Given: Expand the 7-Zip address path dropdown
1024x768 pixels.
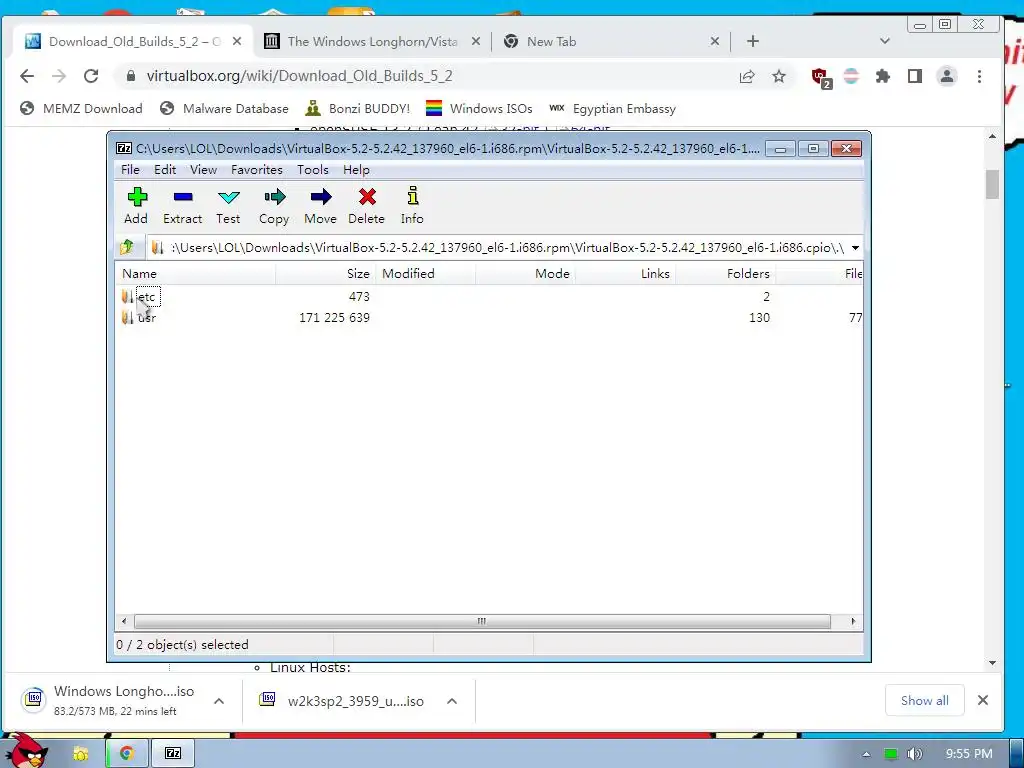Looking at the screenshot, I should click(x=855, y=248).
